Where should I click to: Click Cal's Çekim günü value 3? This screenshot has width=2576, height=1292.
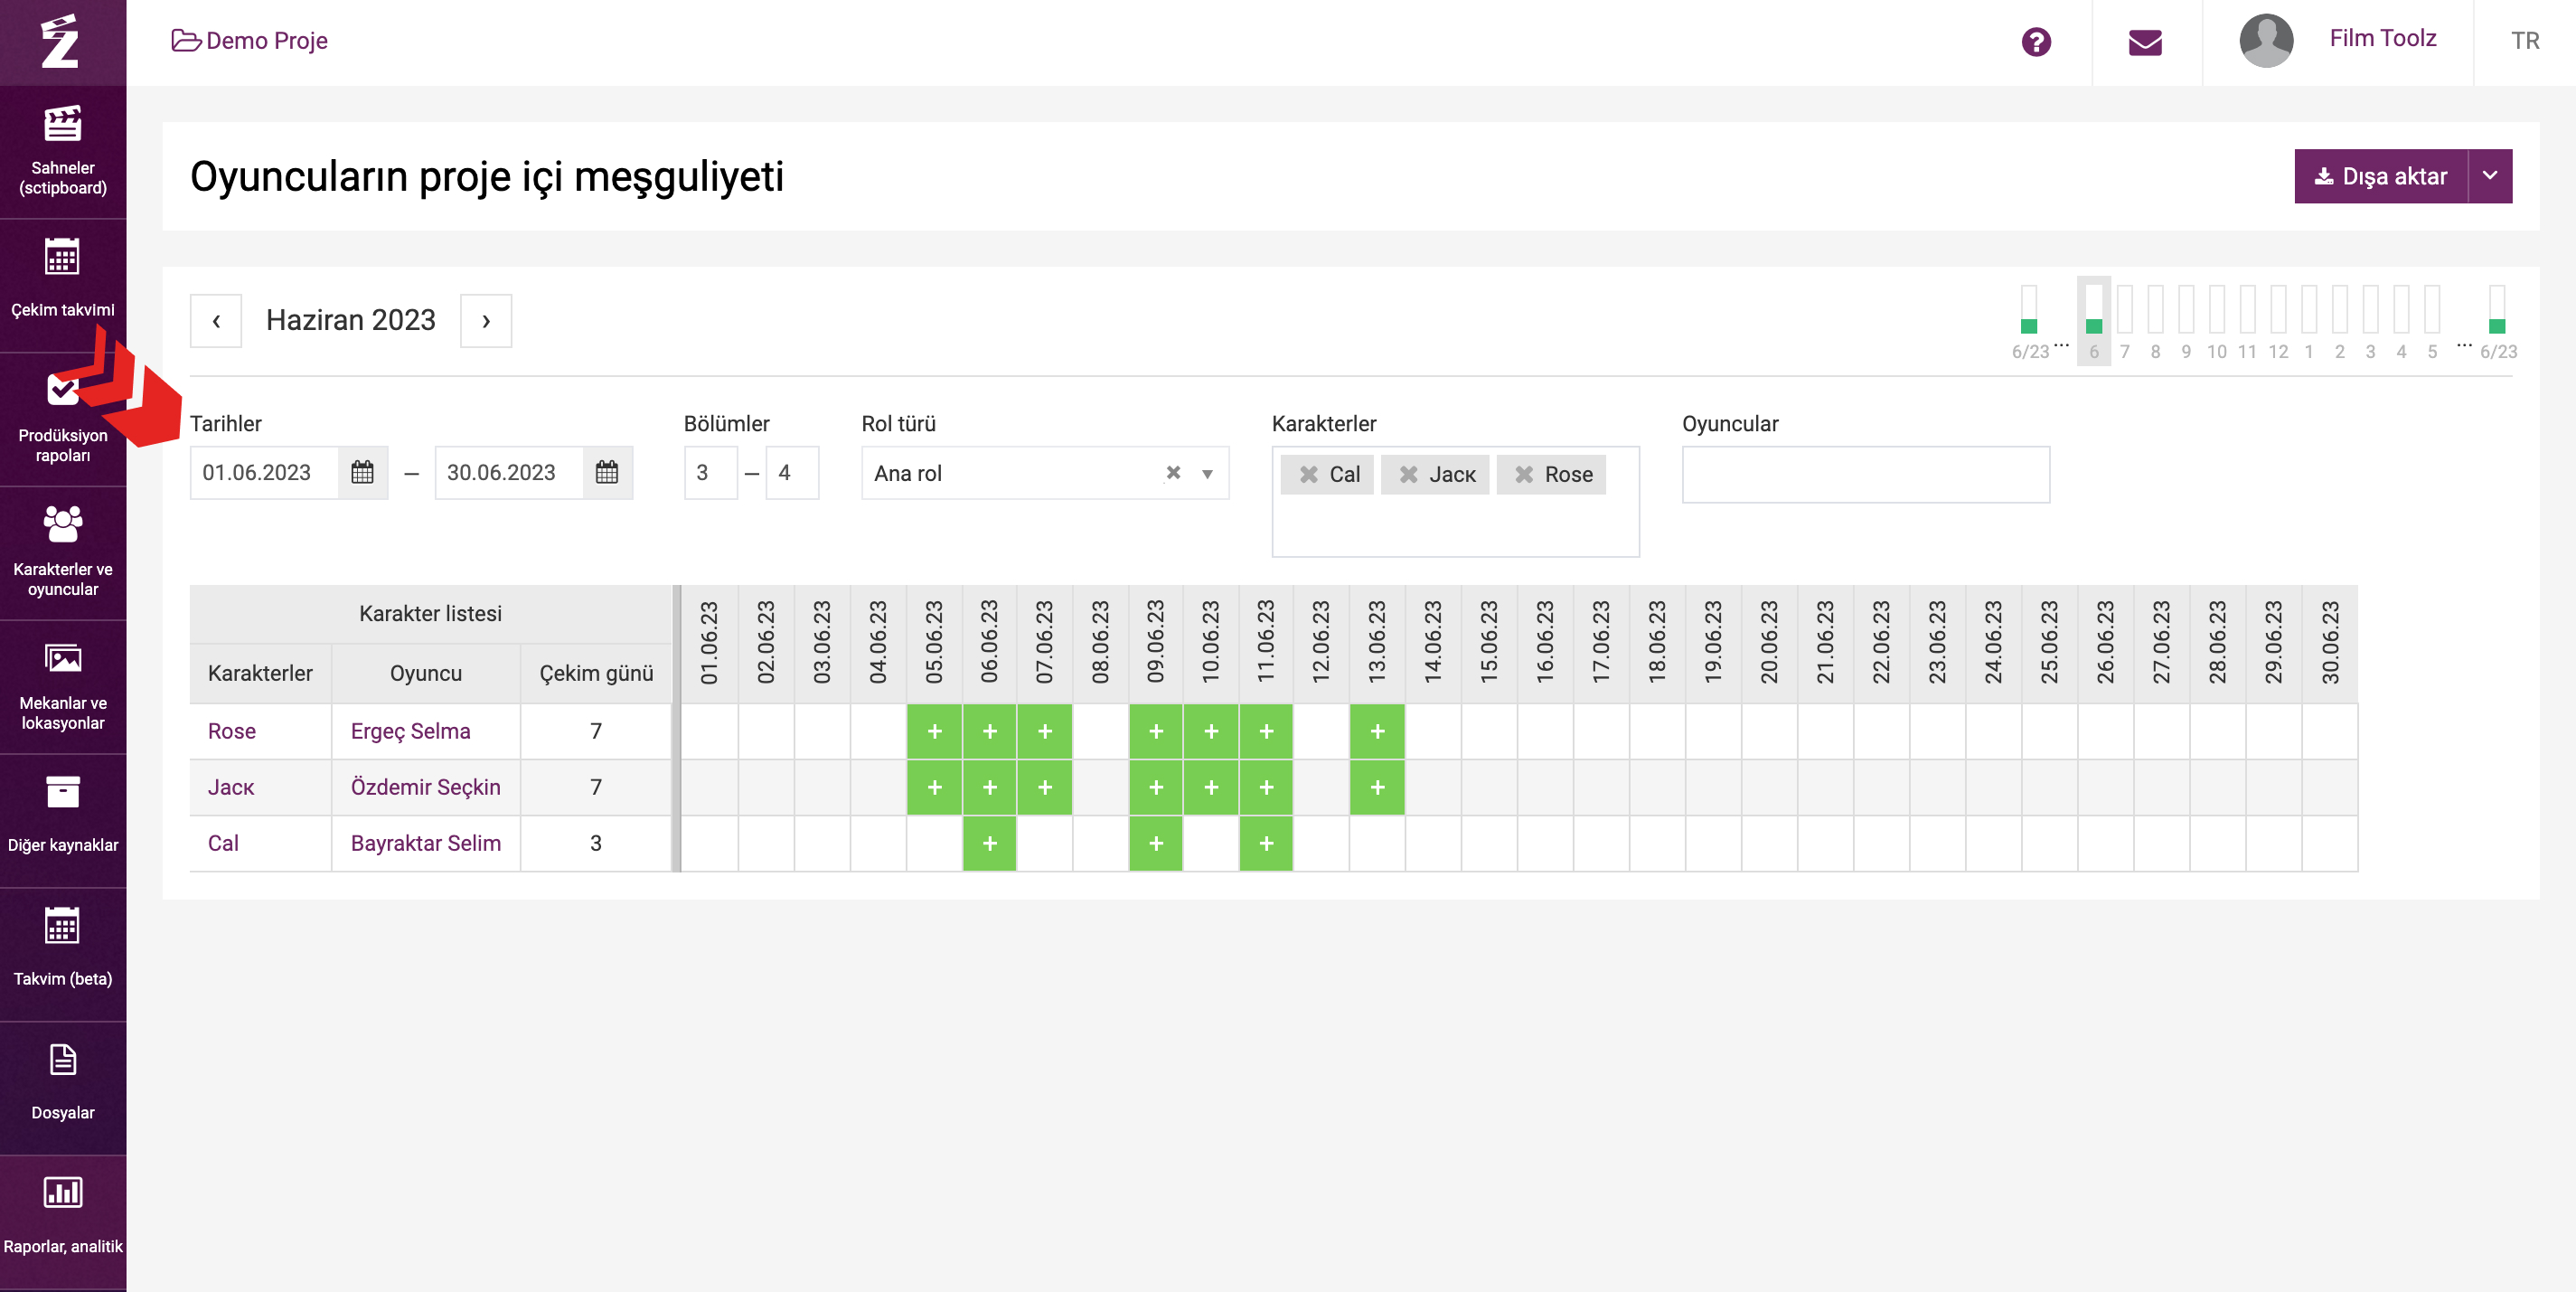(596, 843)
